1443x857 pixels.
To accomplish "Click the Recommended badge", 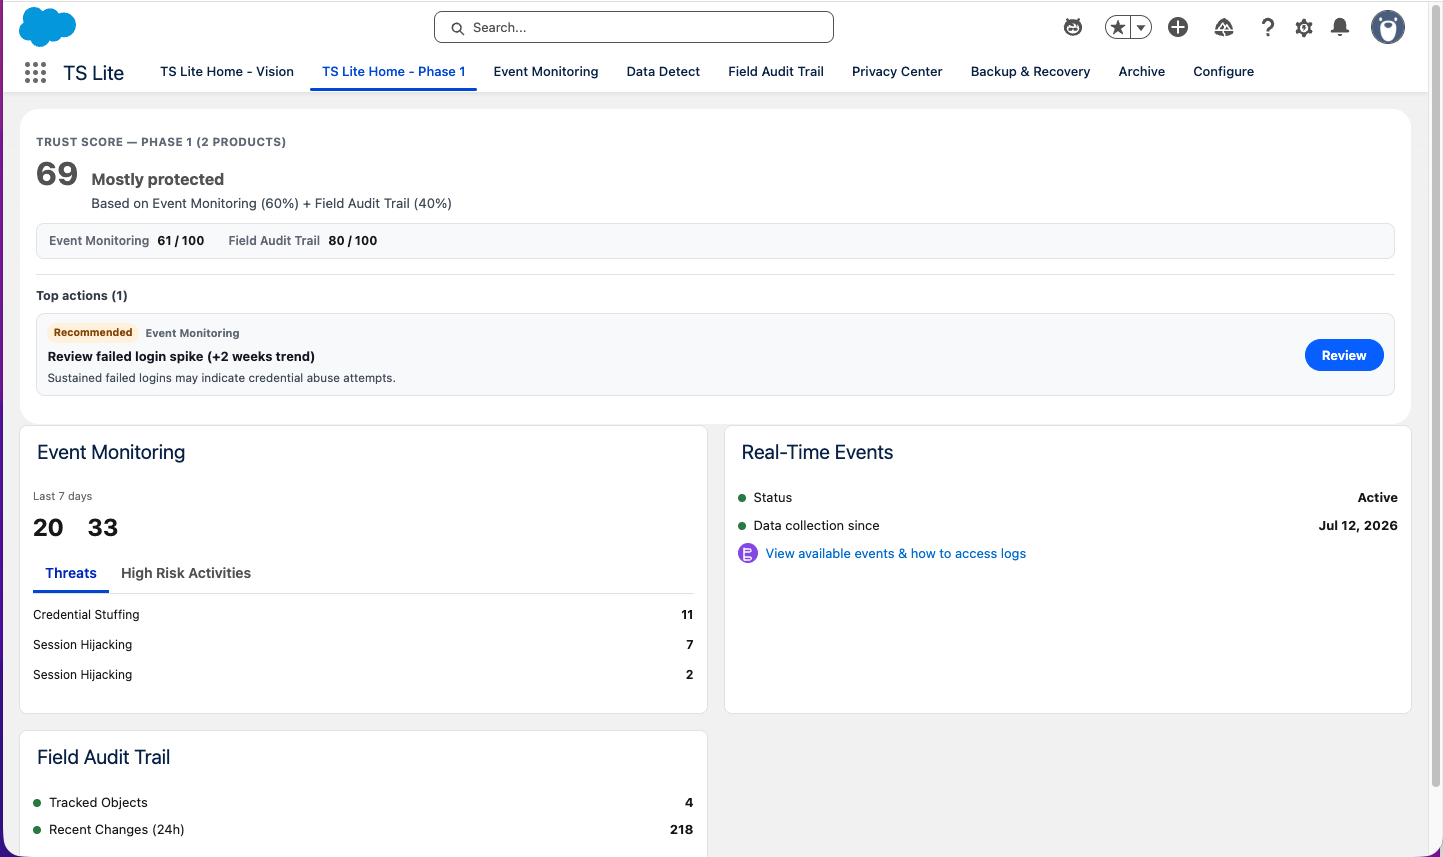I will pyautogui.click(x=93, y=333).
